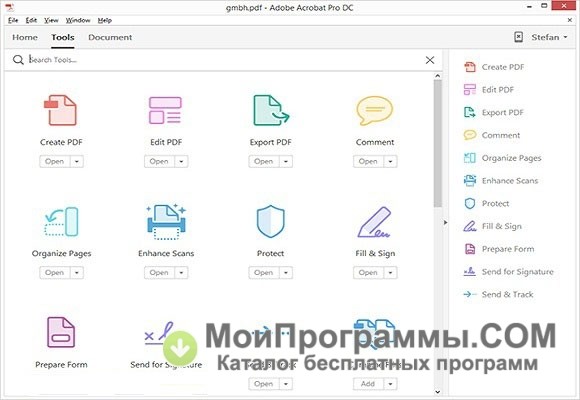Screen dimensions: 580x400
Task: Click the large Comment speech bubble icon
Action: click(x=375, y=111)
